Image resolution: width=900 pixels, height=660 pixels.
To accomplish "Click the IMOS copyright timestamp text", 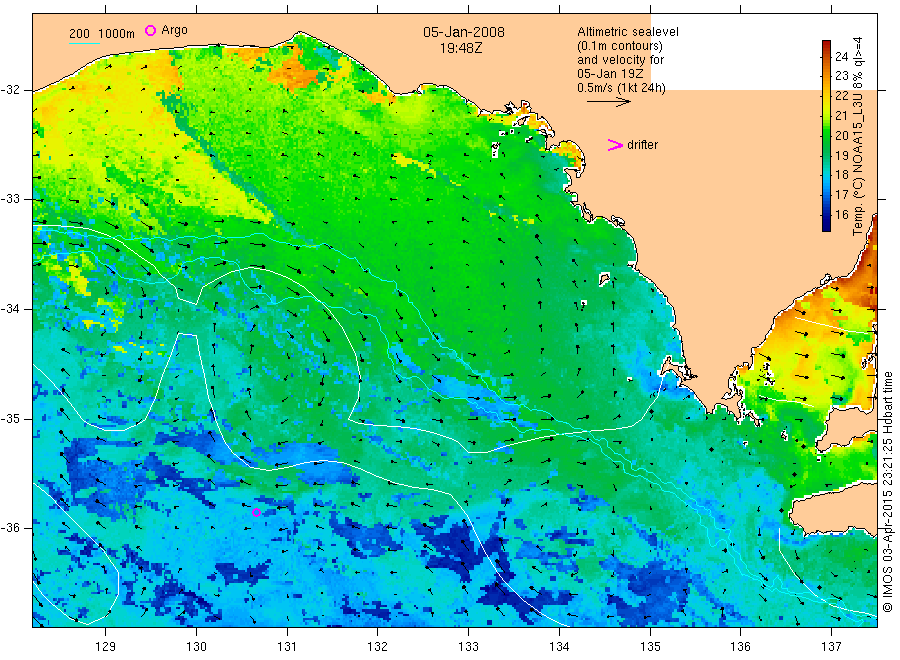I will [888, 492].
